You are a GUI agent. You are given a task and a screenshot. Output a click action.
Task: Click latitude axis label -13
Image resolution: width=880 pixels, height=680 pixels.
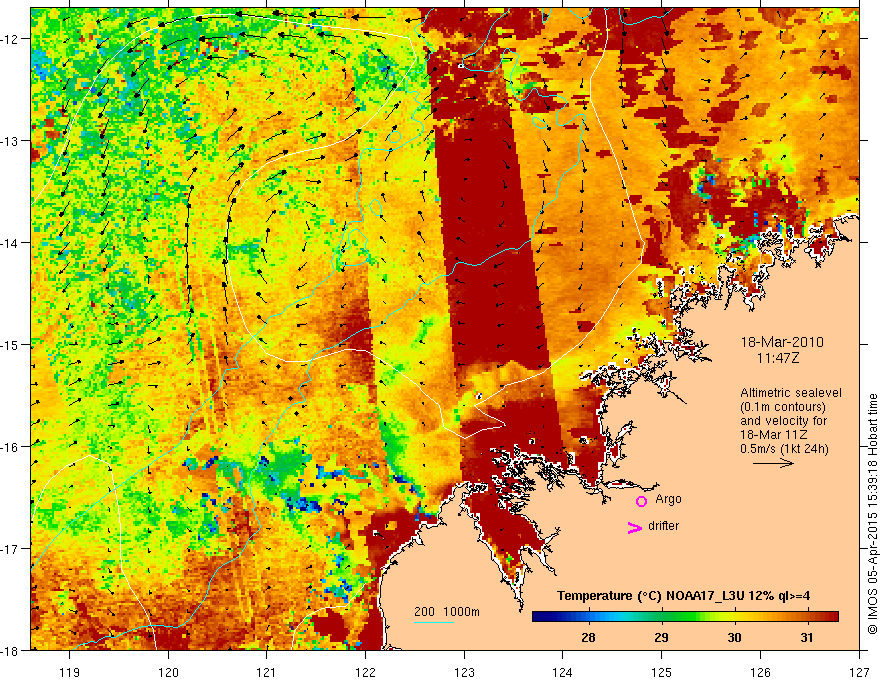coord(11,141)
